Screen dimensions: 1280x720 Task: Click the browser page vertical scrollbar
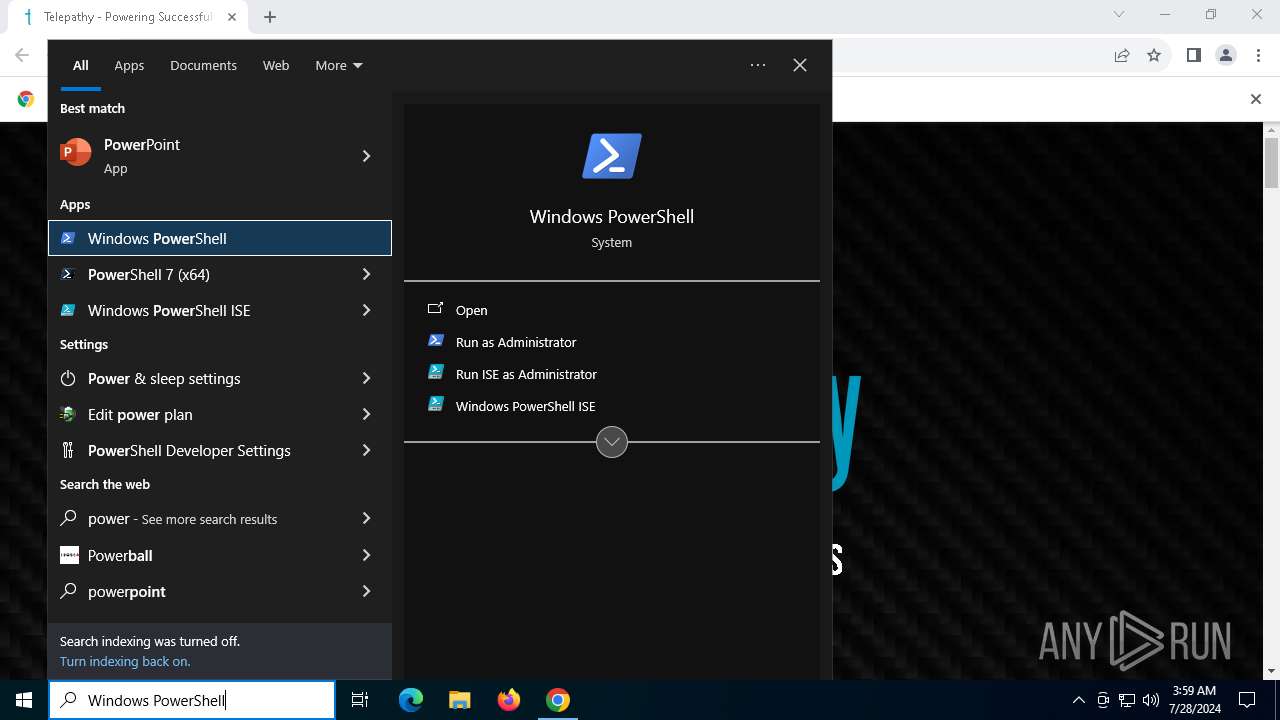pos(1271,400)
